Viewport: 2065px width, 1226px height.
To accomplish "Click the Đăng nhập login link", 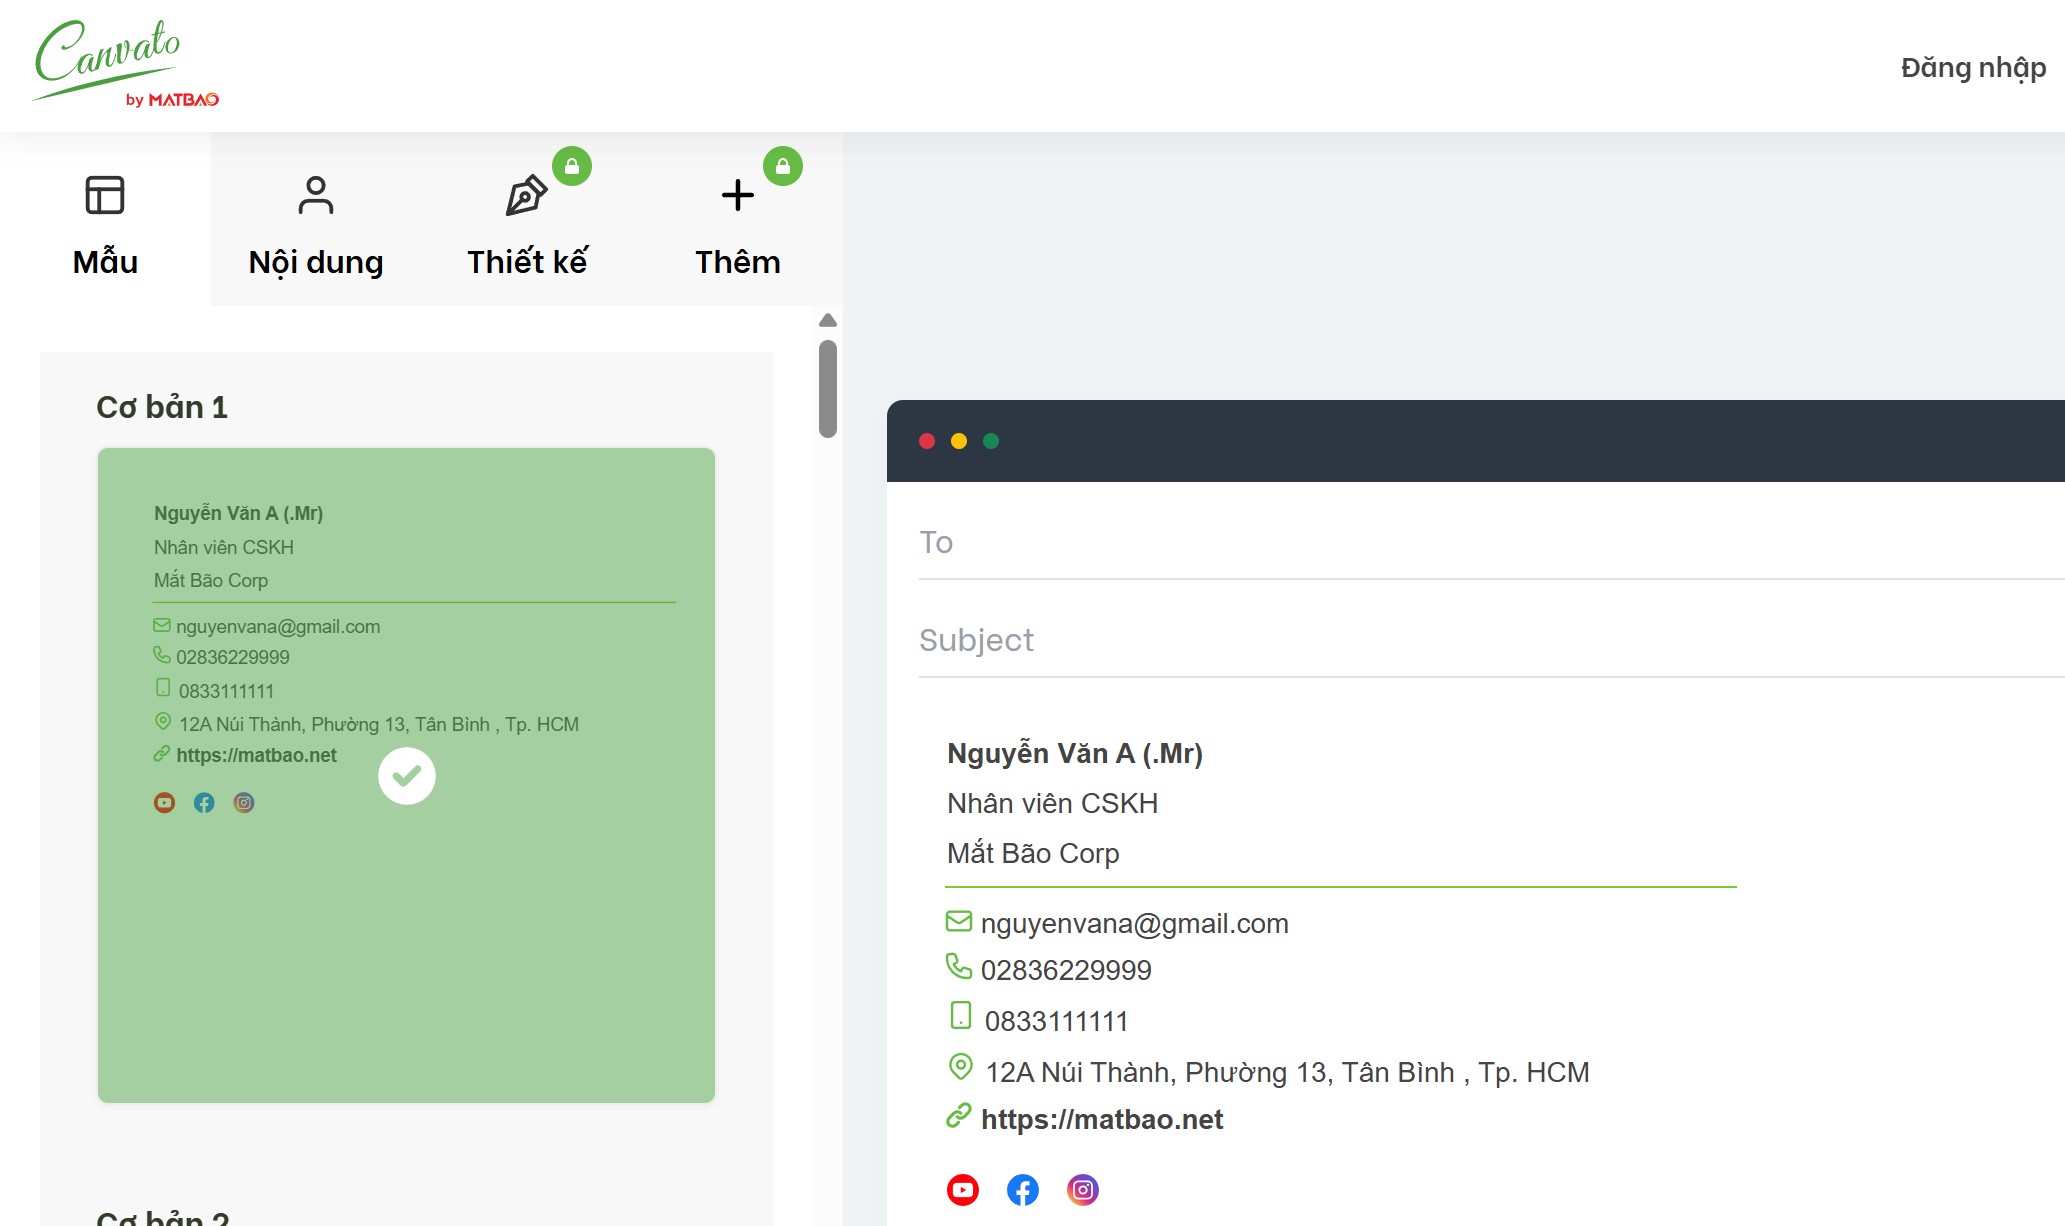I will coord(1973,67).
